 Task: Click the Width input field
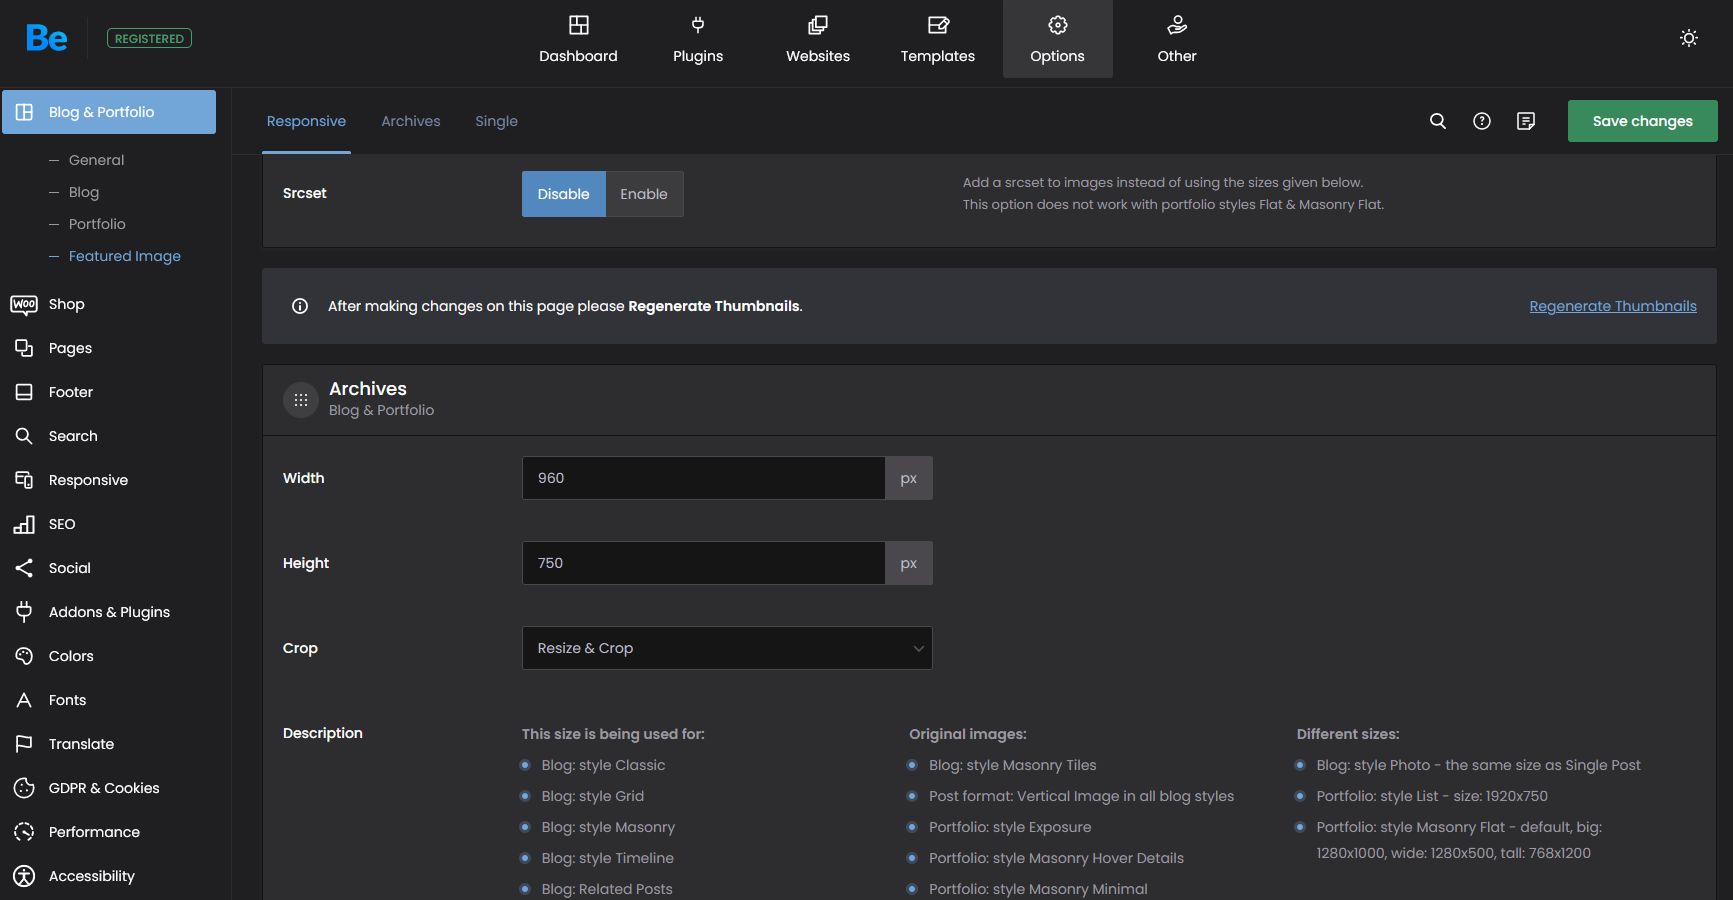703,478
